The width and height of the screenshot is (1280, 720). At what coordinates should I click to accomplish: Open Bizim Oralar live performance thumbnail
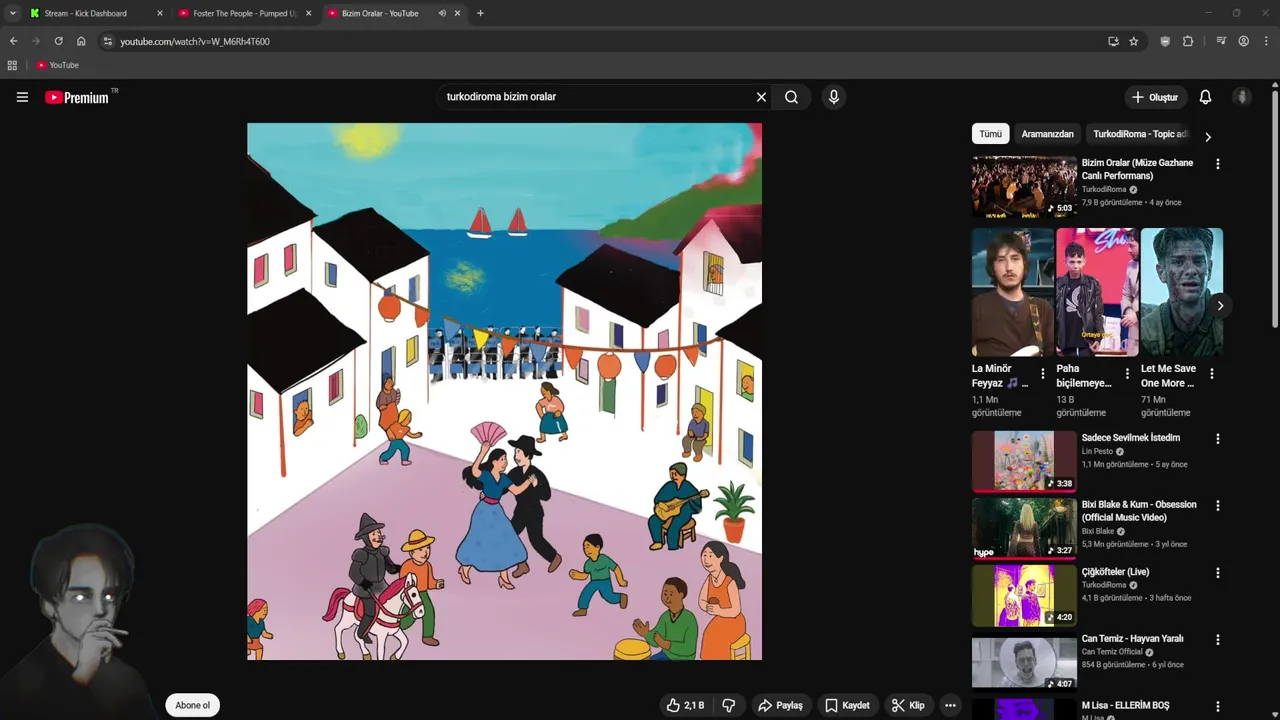click(1024, 186)
